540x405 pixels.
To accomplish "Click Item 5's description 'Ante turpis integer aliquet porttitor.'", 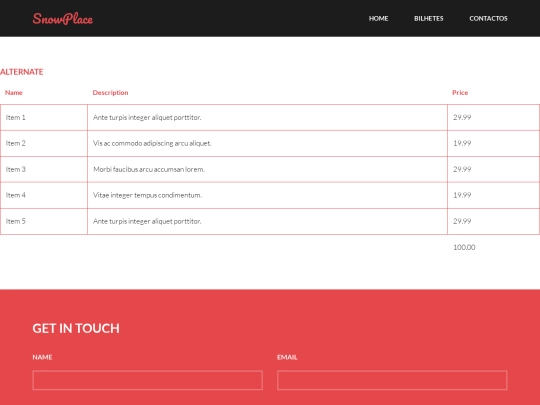I will pos(147,221).
